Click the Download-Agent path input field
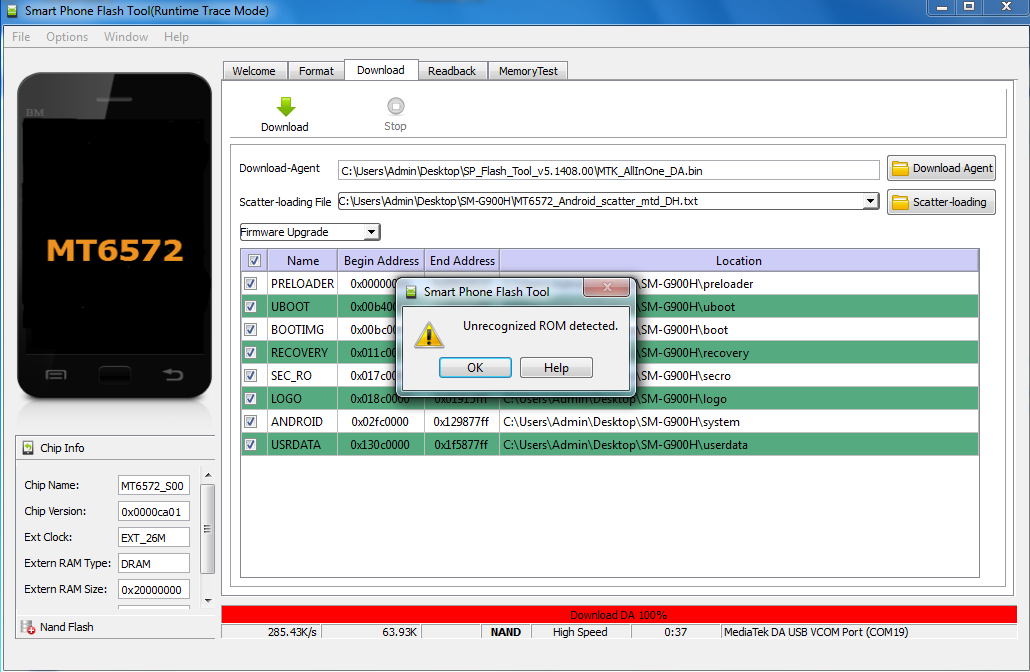The image size is (1030, 672). point(608,171)
